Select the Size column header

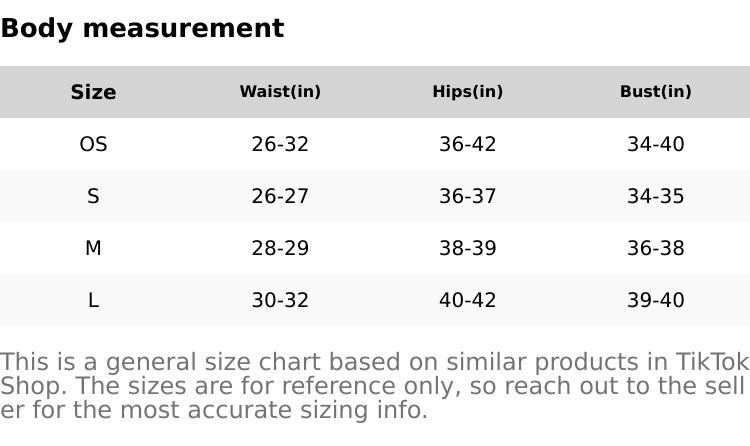93,92
